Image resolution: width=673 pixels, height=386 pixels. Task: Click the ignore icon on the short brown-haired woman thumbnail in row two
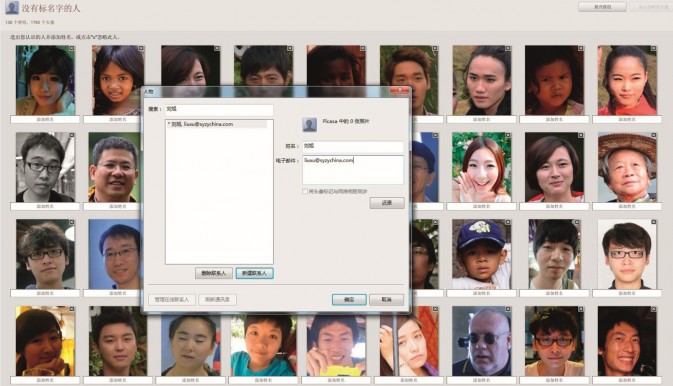581,135
